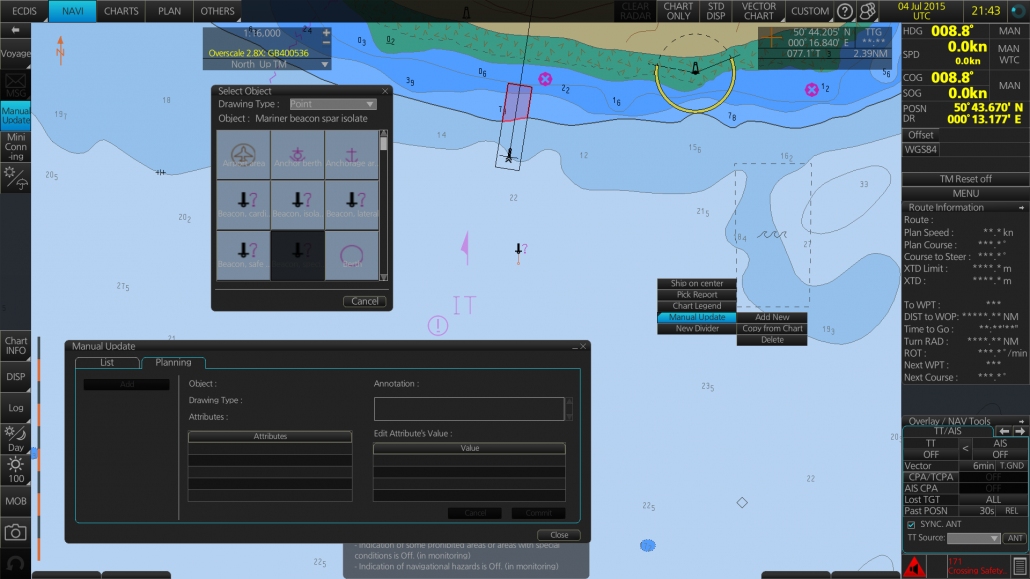Click the north arrow compass icon
This screenshot has width=1030, height=579.
pos(60,50)
